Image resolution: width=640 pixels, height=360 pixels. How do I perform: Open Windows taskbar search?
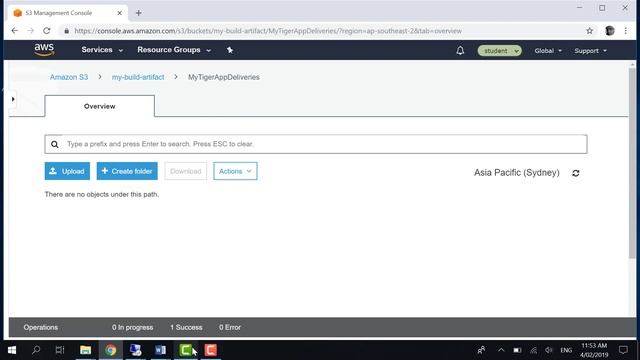click(36, 350)
